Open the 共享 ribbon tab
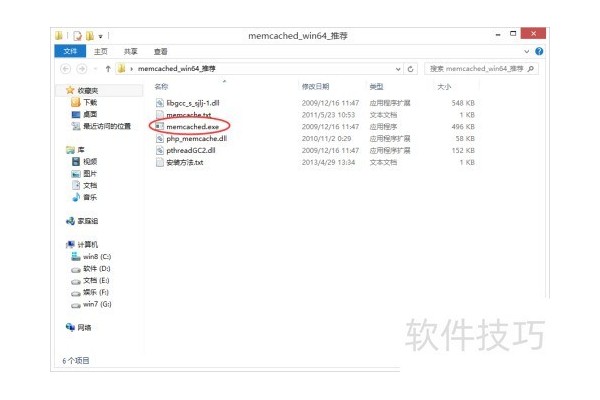 click(130, 51)
